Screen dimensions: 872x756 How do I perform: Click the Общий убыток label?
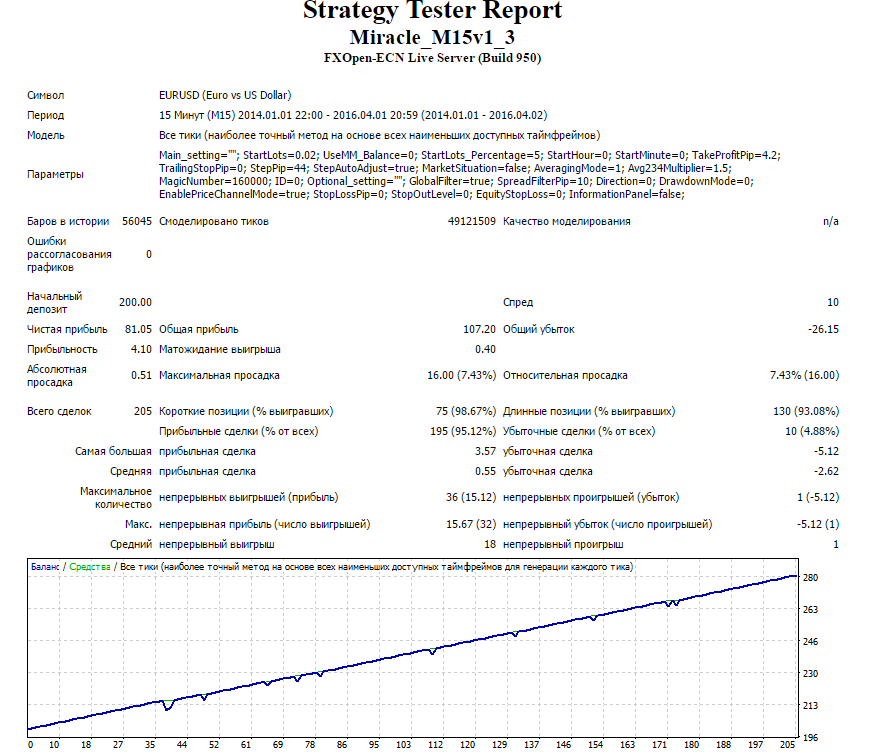538,329
